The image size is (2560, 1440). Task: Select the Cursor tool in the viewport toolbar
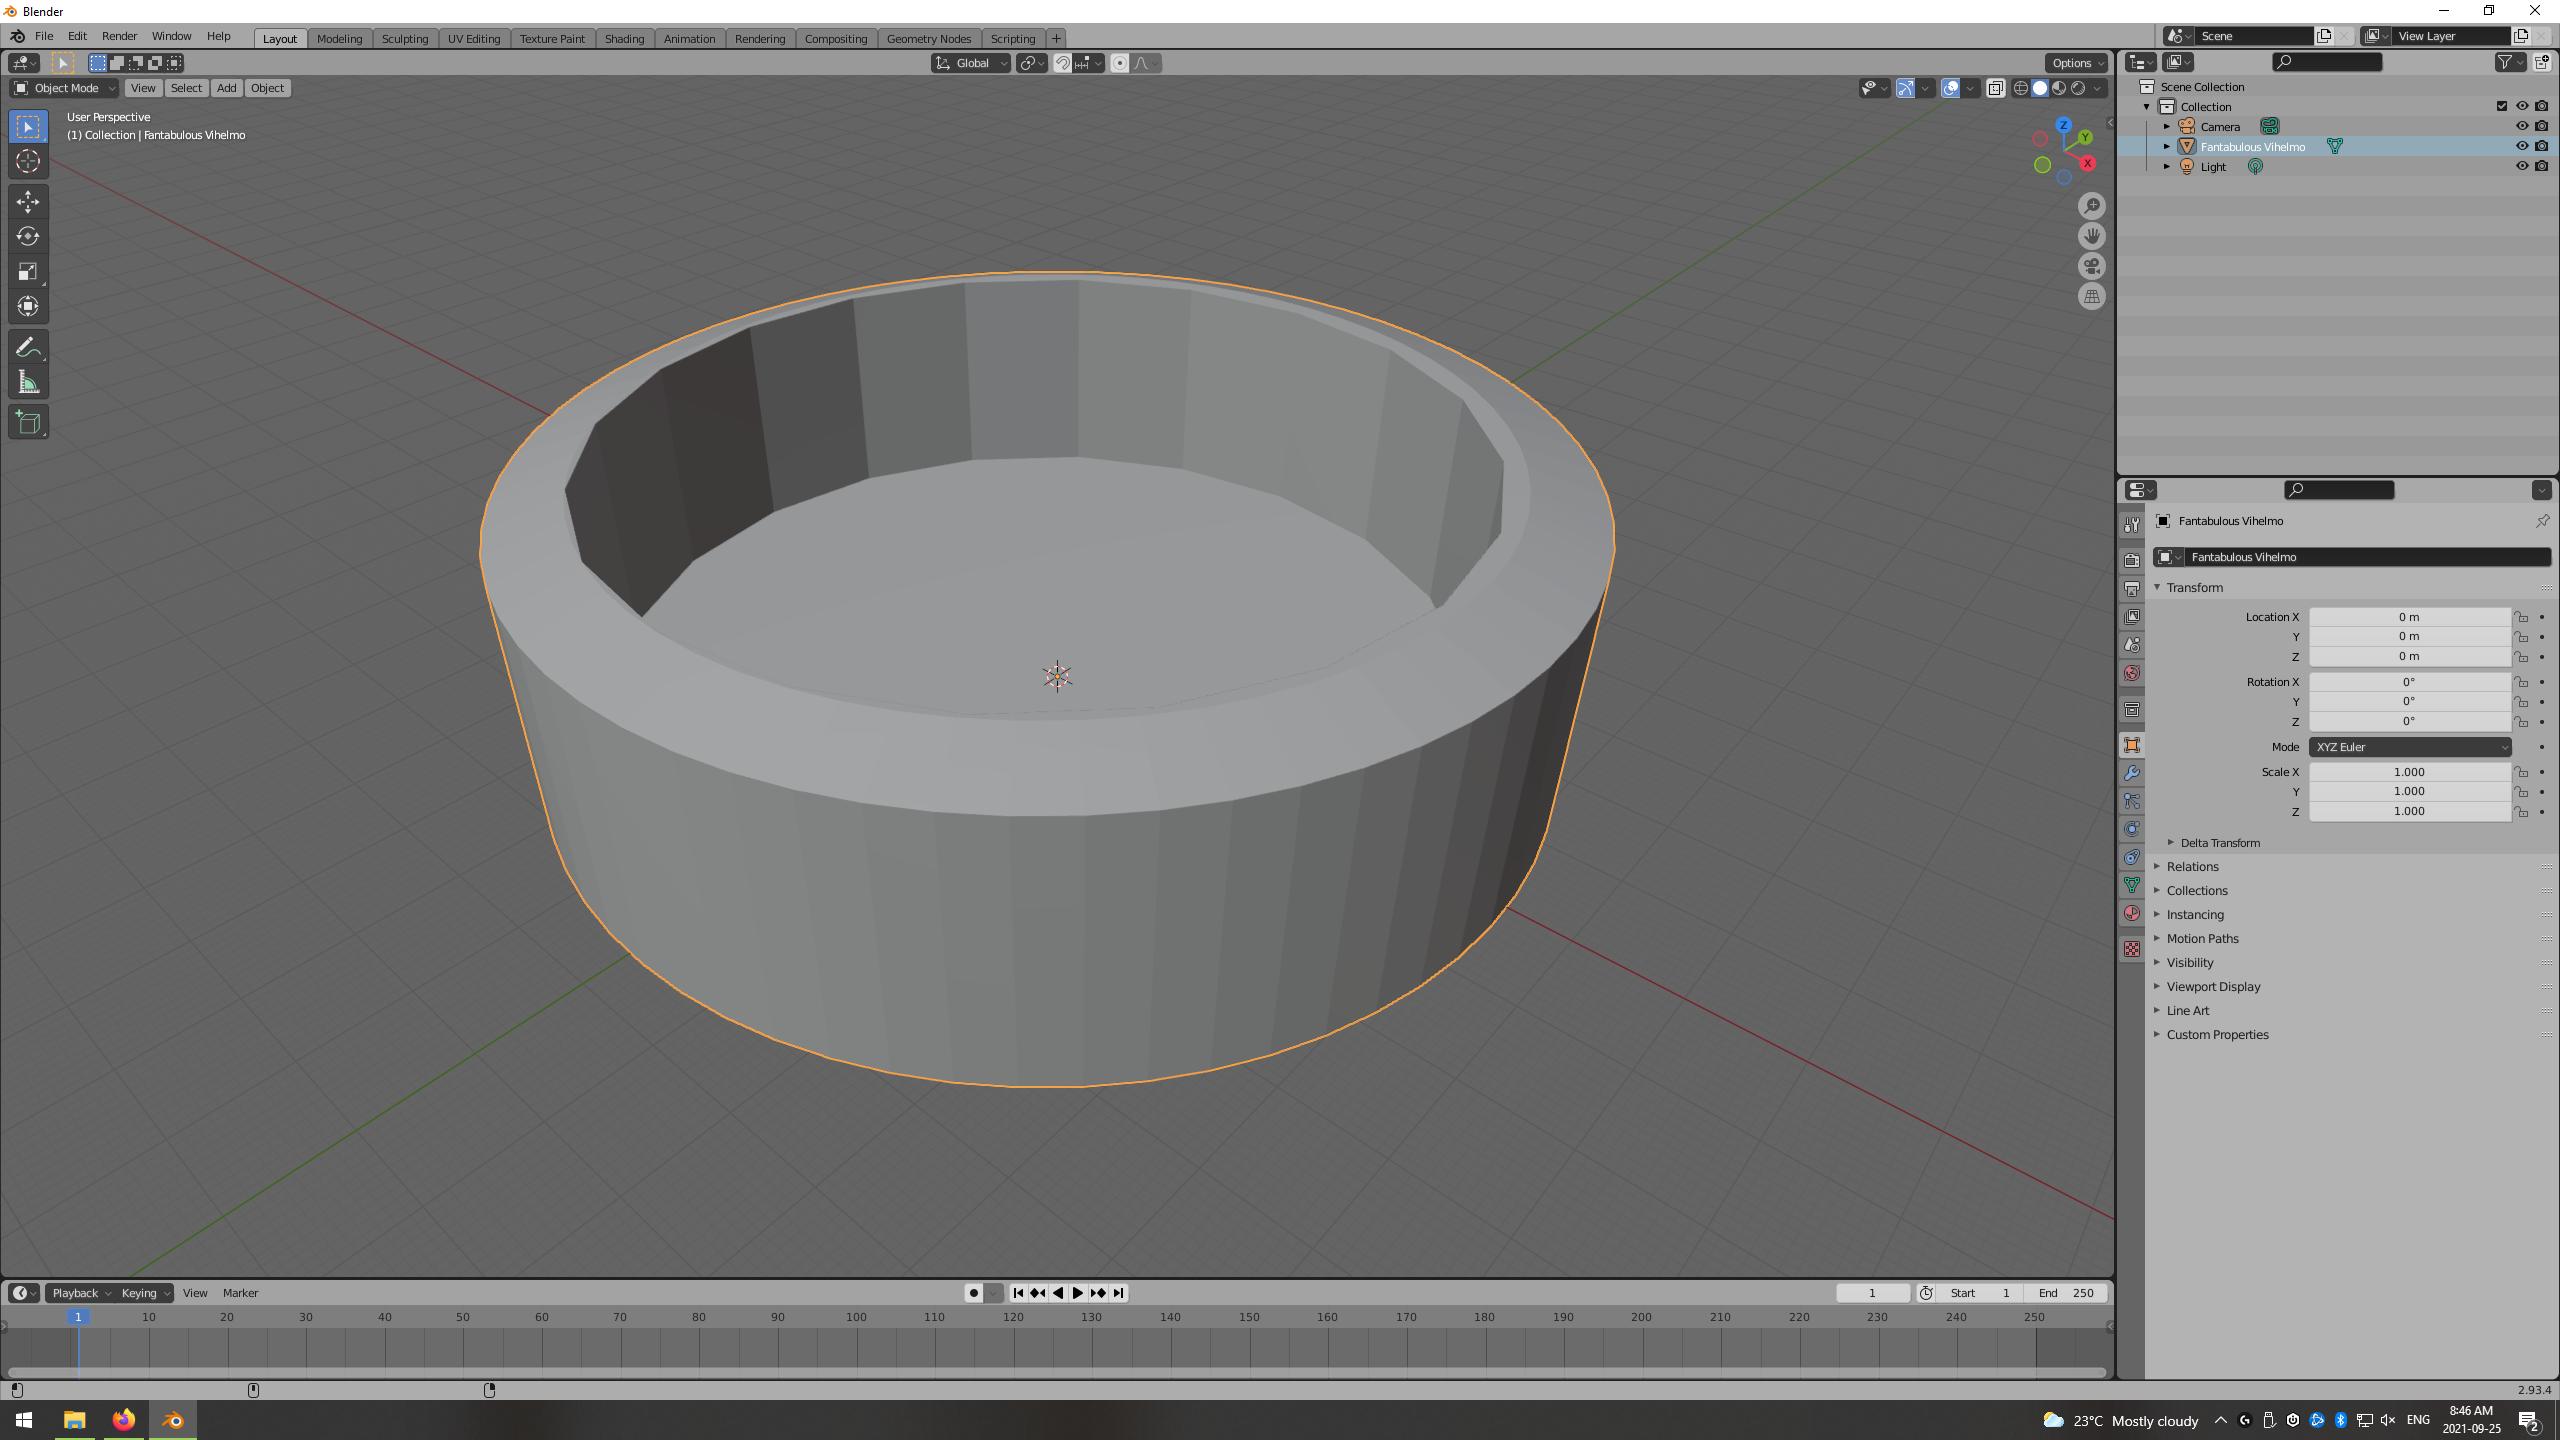point(28,161)
